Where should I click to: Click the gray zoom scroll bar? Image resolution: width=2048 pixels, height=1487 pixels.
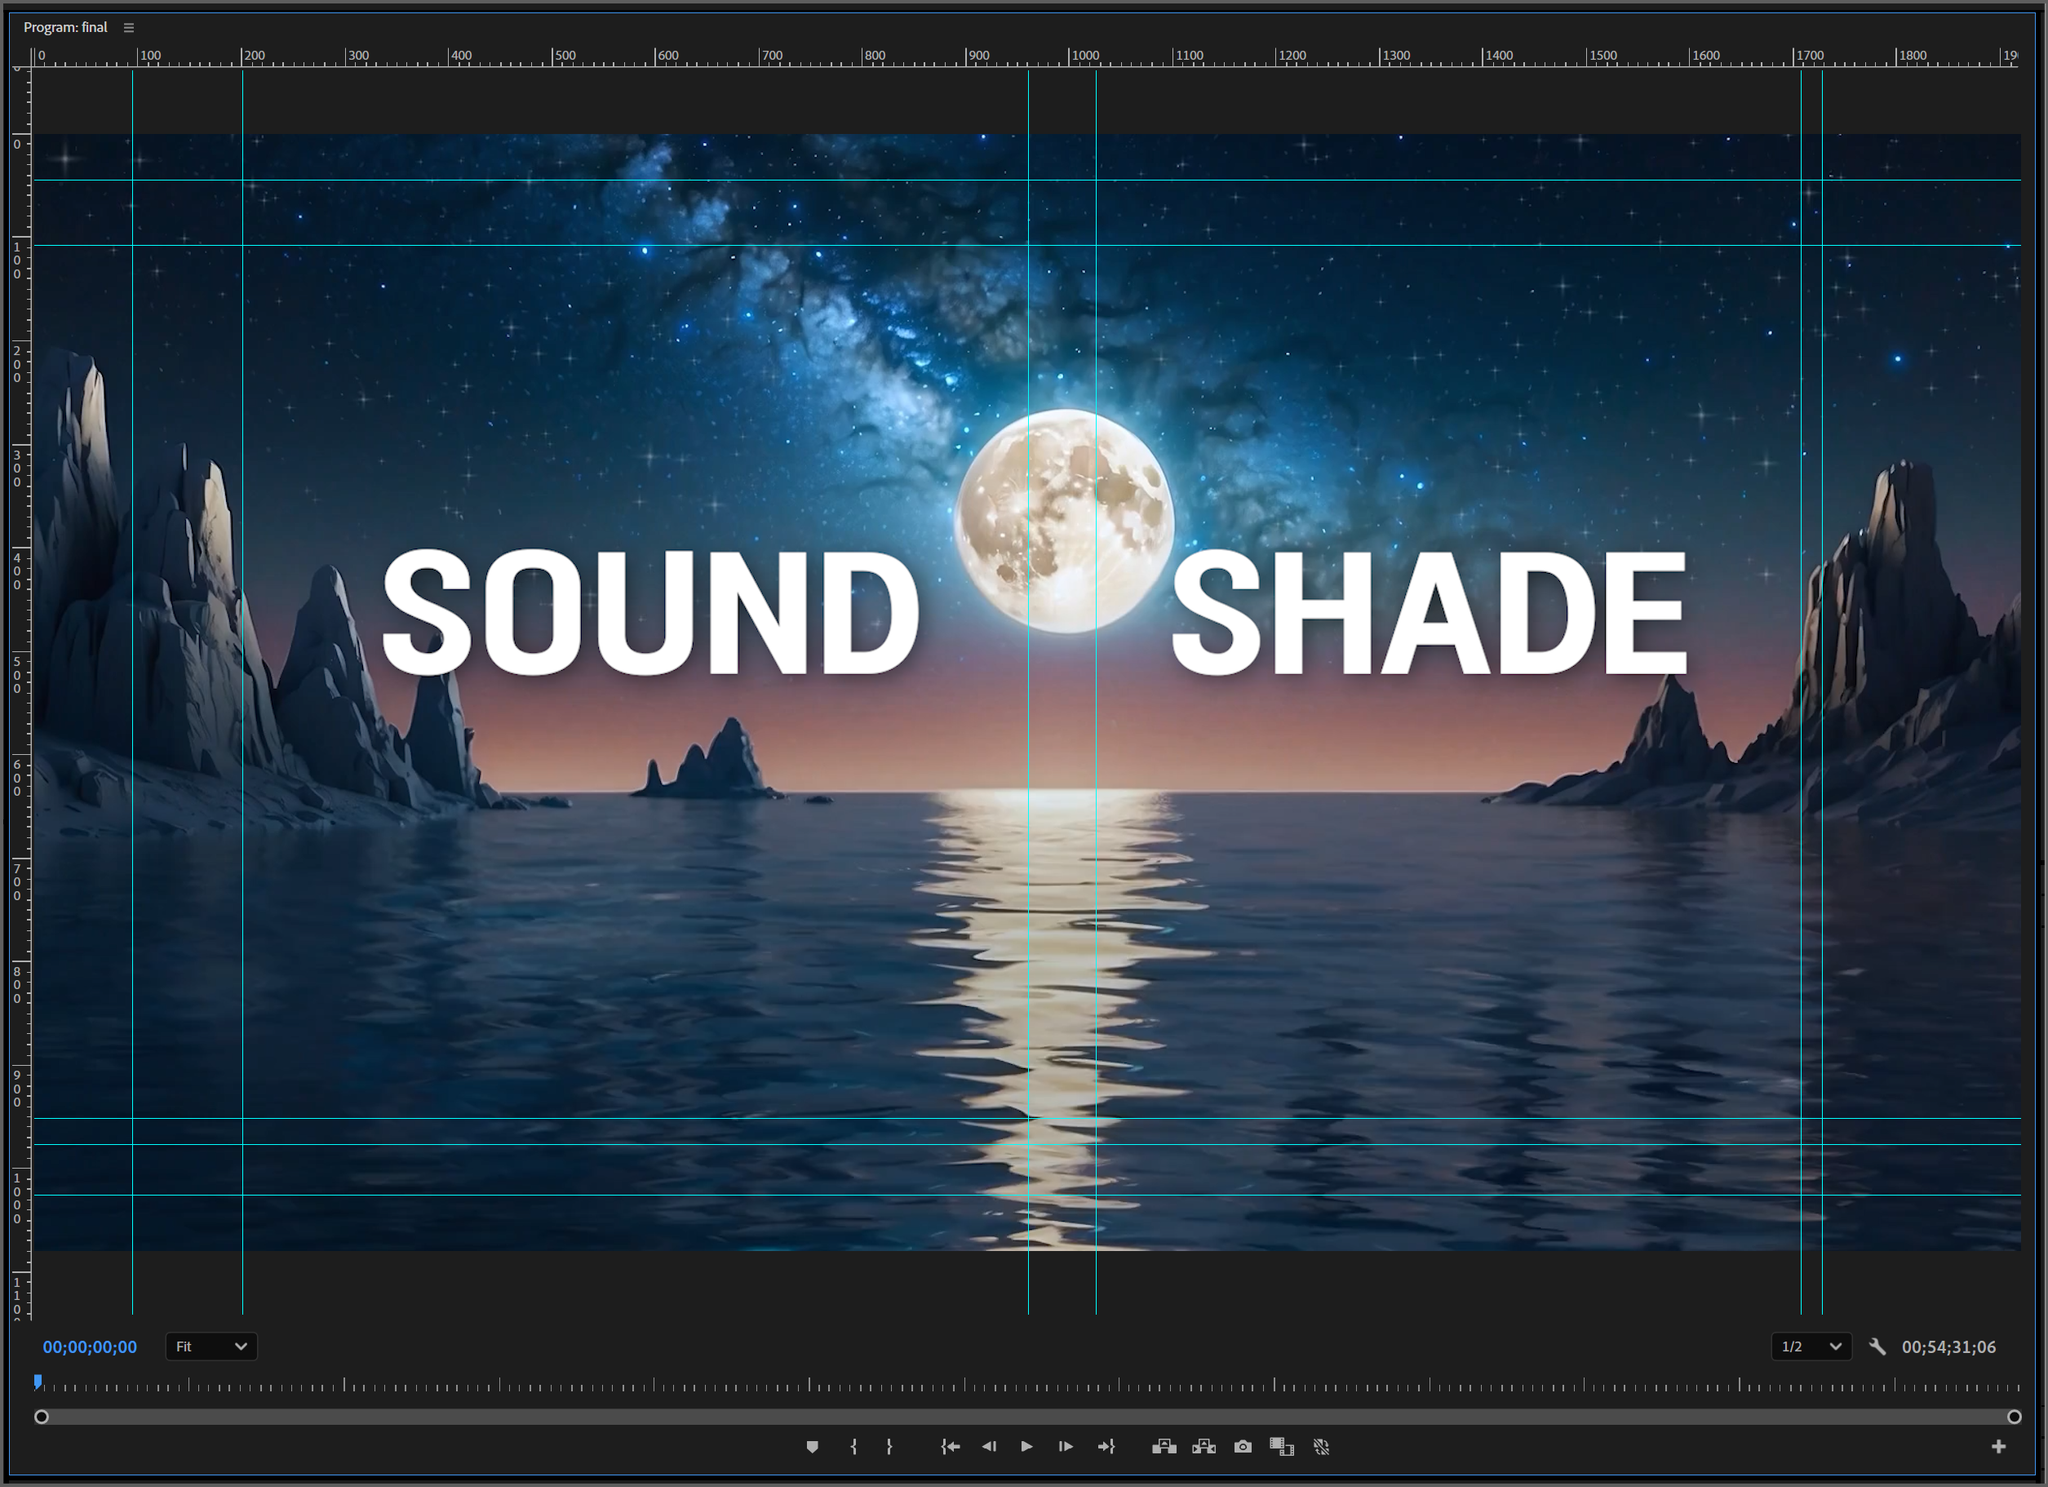coord(1028,1417)
